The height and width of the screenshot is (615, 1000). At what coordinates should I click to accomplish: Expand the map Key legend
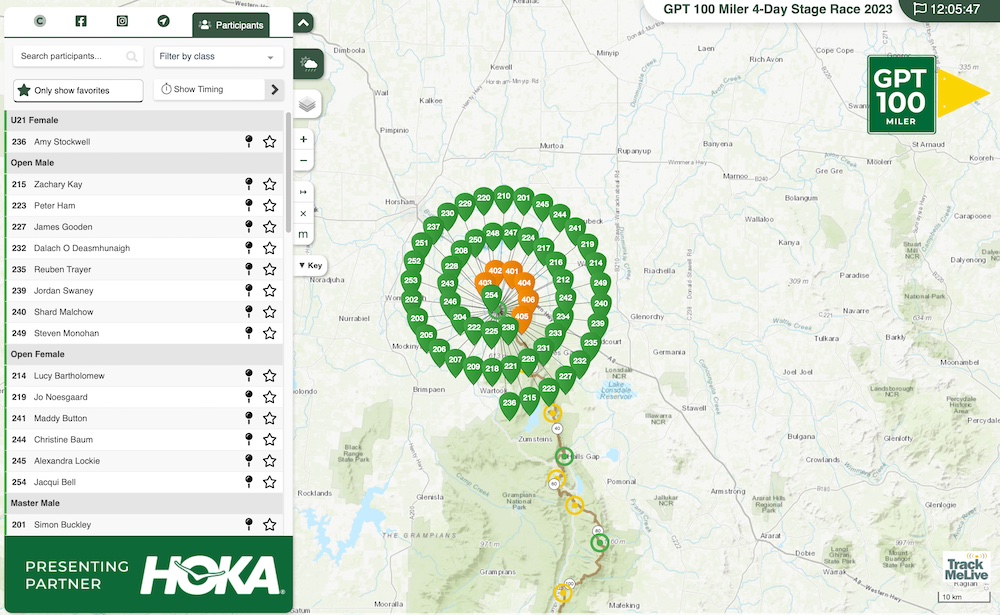(x=310, y=266)
